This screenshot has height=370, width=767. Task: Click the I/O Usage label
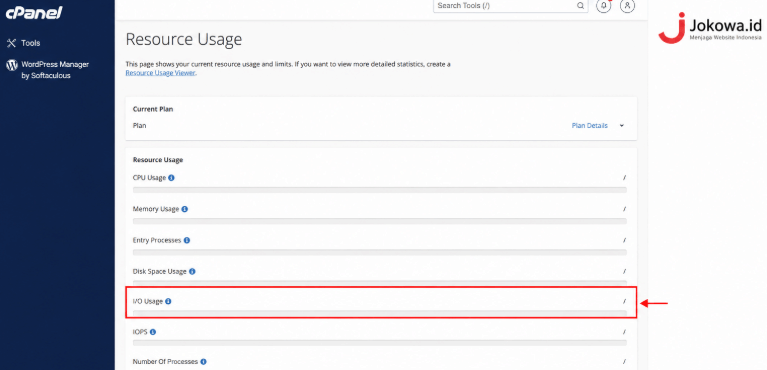point(148,301)
